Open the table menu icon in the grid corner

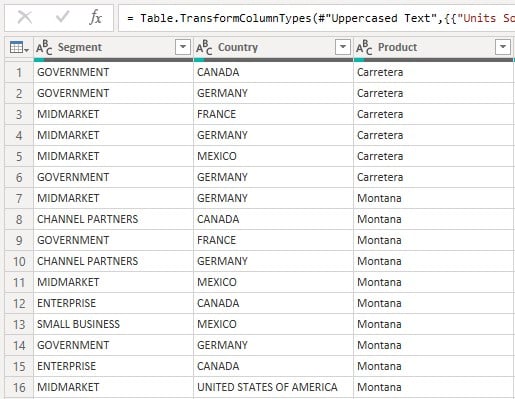tap(19, 48)
